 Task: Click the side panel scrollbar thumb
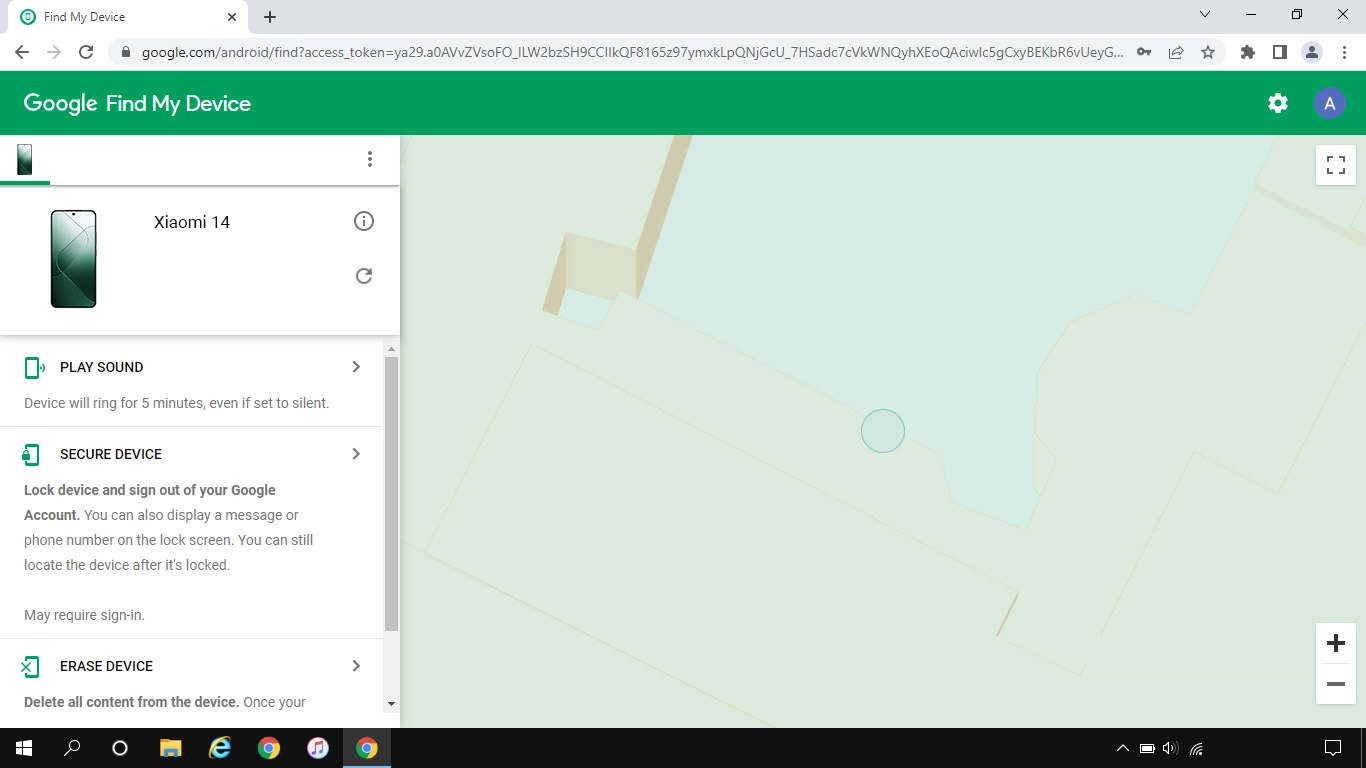click(x=391, y=494)
